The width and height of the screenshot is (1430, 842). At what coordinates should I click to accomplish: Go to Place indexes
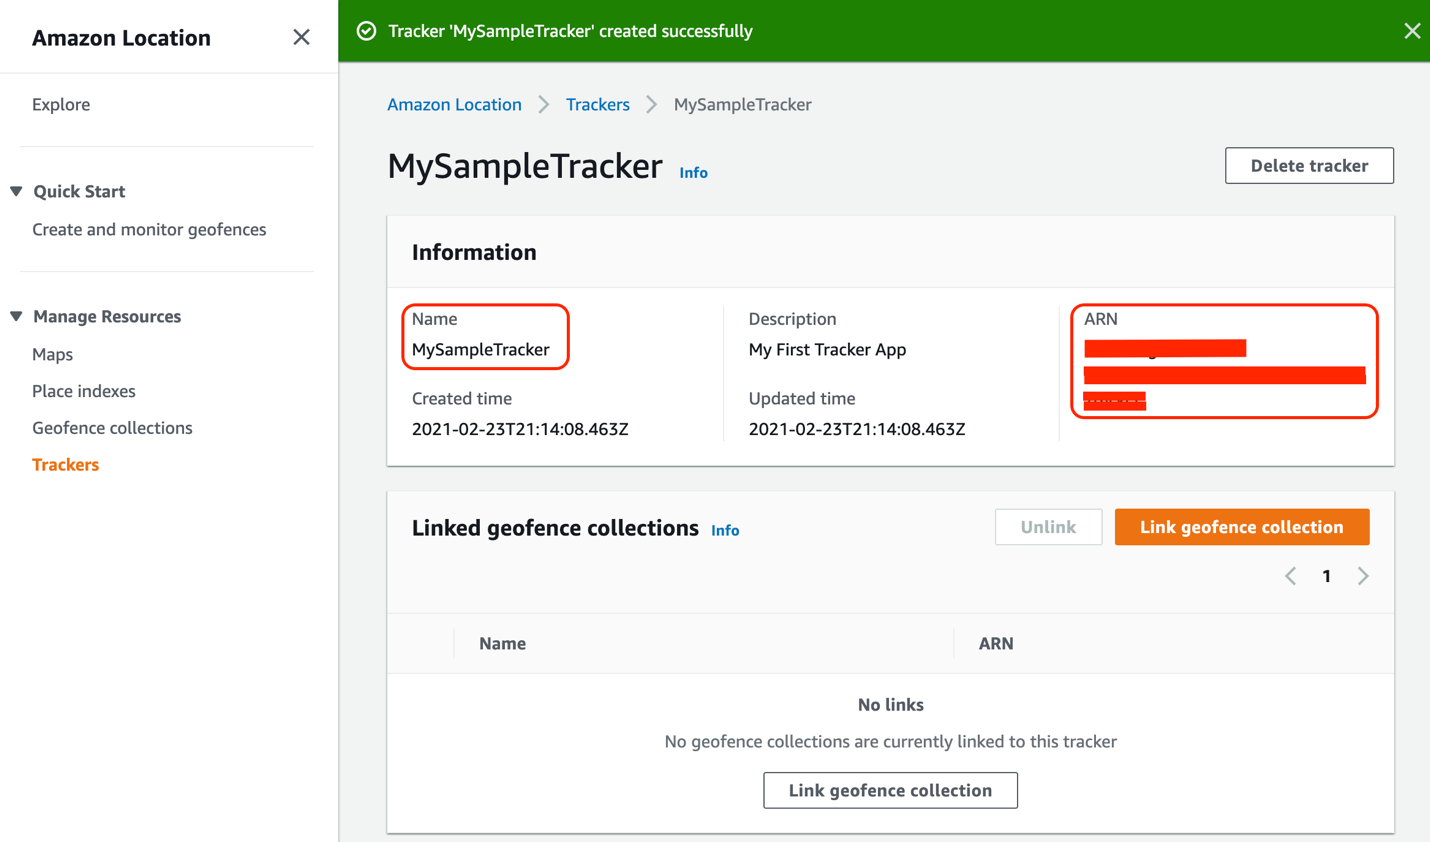click(x=84, y=391)
